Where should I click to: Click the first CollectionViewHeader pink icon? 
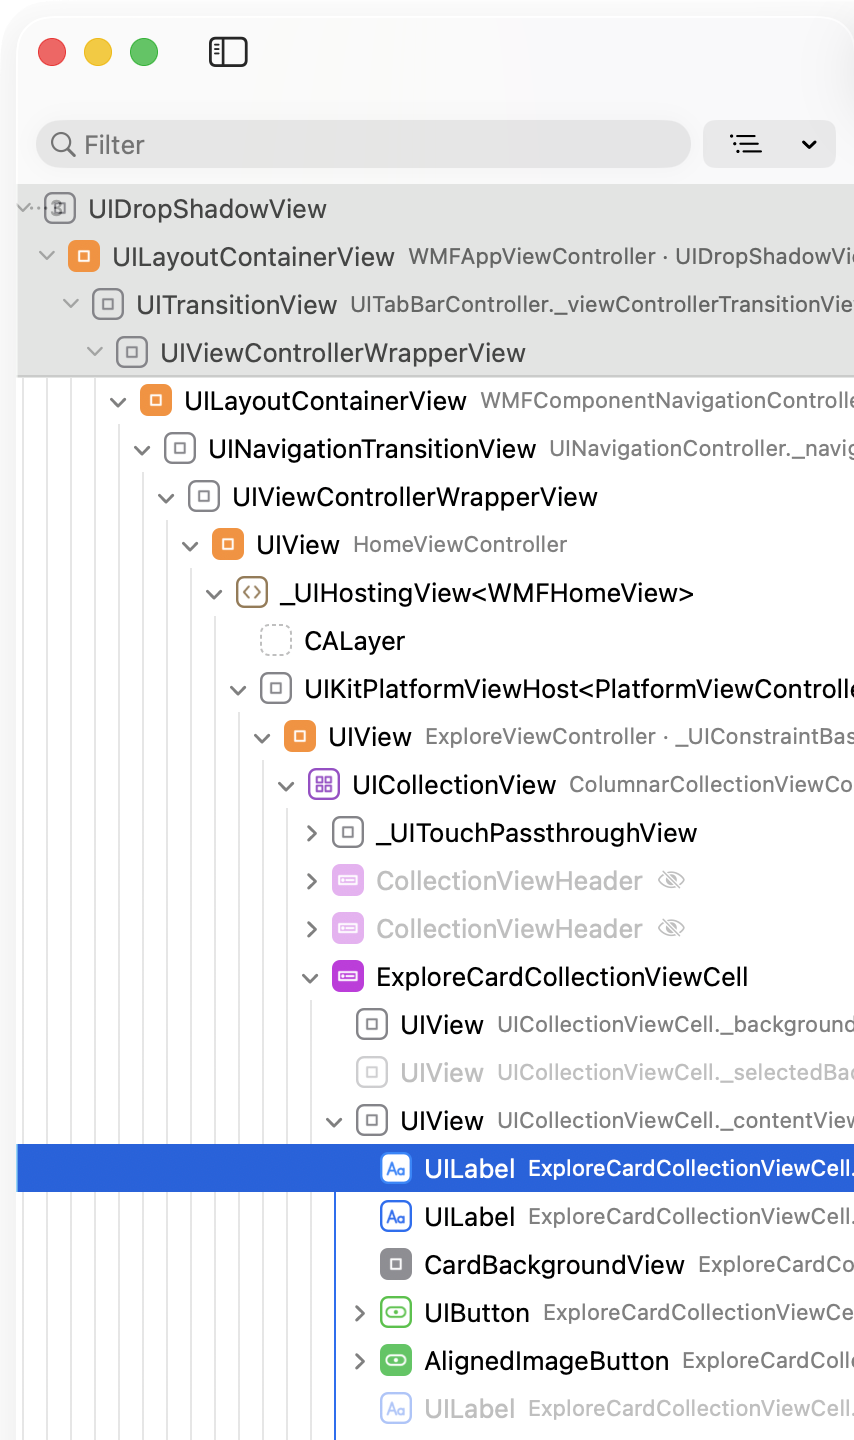pos(348,880)
